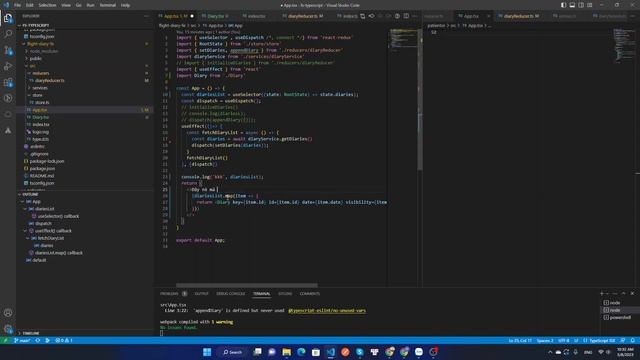The image size is (640, 360).
Task: Click the taskbar Search box
Action: click(233, 352)
